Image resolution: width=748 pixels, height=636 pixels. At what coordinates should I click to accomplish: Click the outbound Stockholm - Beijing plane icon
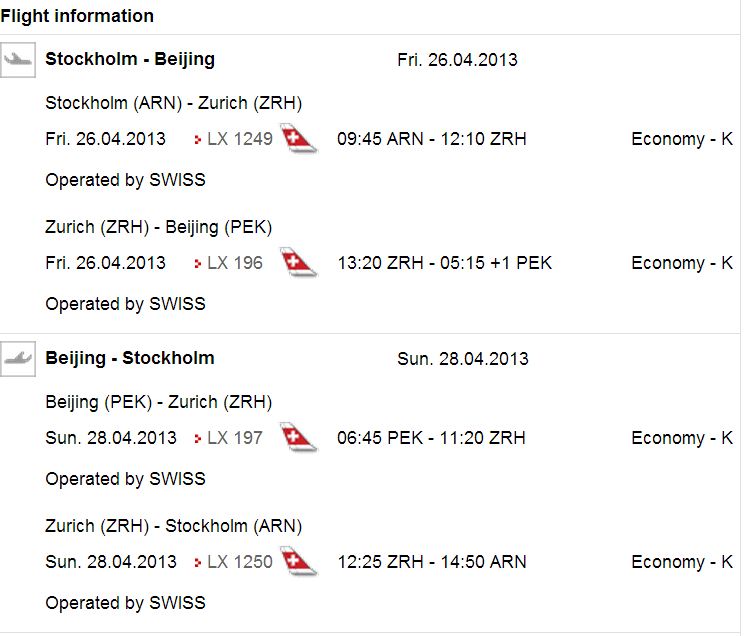(x=18, y=60)
